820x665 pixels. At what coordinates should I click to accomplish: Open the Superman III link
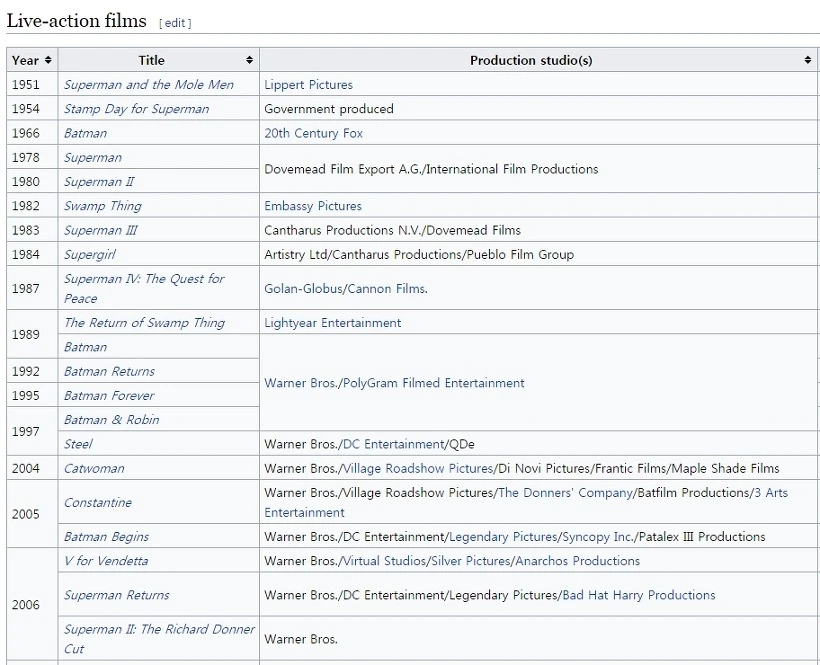pyautogui.click(x=100, y=231)
